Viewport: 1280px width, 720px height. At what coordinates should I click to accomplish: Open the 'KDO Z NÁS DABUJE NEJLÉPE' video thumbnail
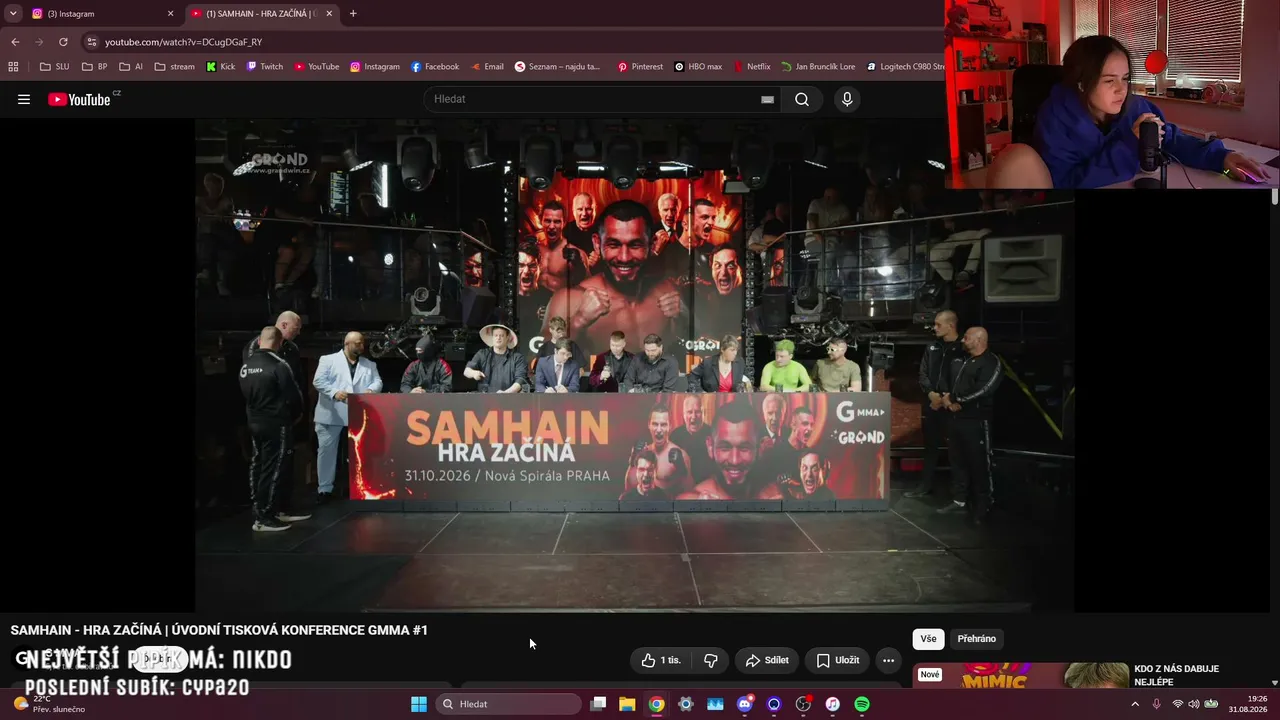(1020, 676)
